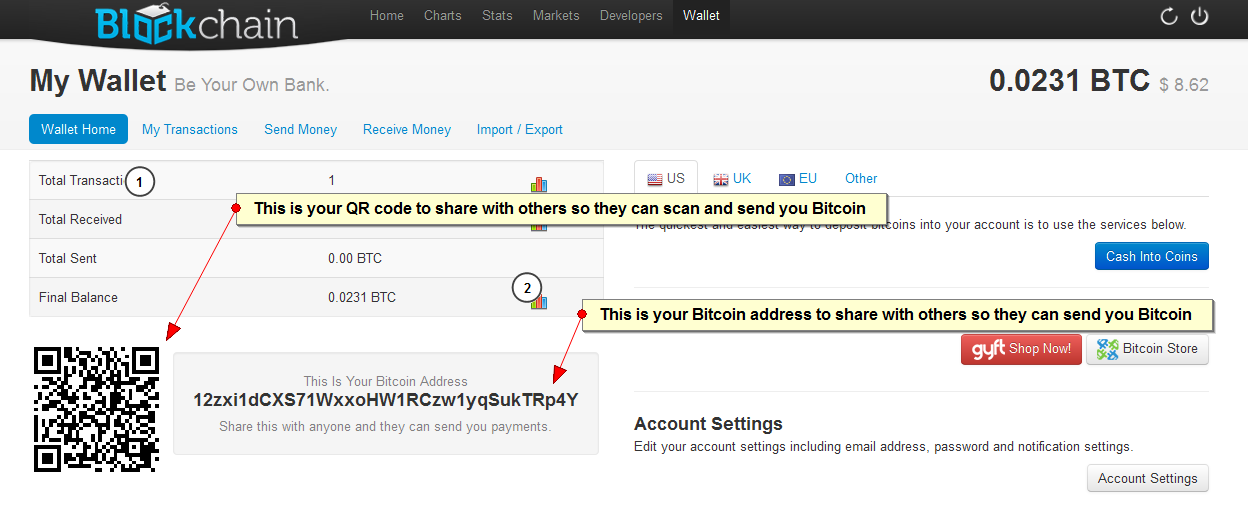Open chart icon in Final Balance row
The image size is (1248, 512).
coord(539,300)
